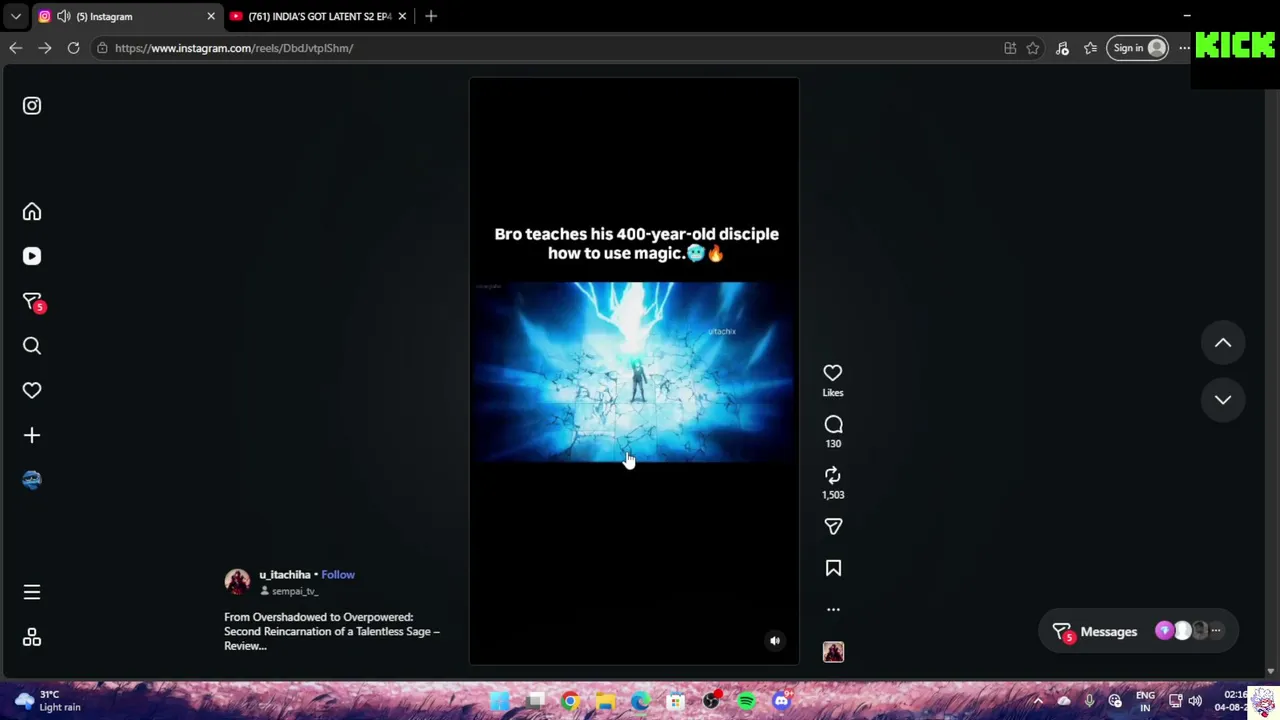Screen dimensions: 1280x720
Task: Open File Explorer from taskbar
Action: pos(605,701)
